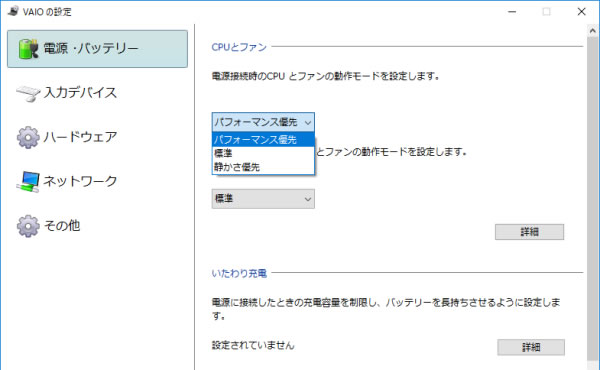600x370 pixels.
Task: Click the scrollbar up arrow
Action: click(x=593, y=31)
